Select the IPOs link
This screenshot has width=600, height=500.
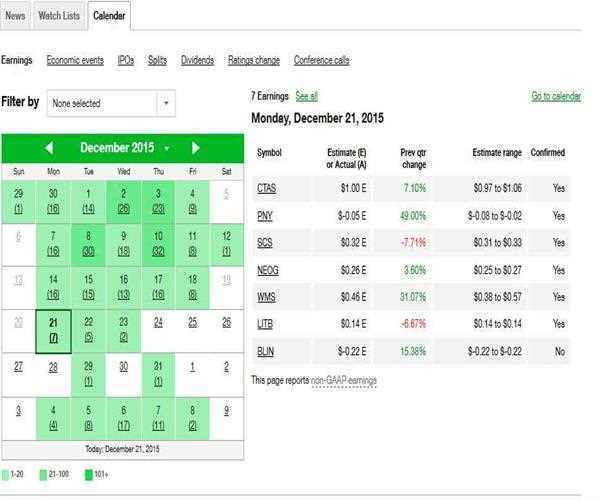(x=125, y=60)
